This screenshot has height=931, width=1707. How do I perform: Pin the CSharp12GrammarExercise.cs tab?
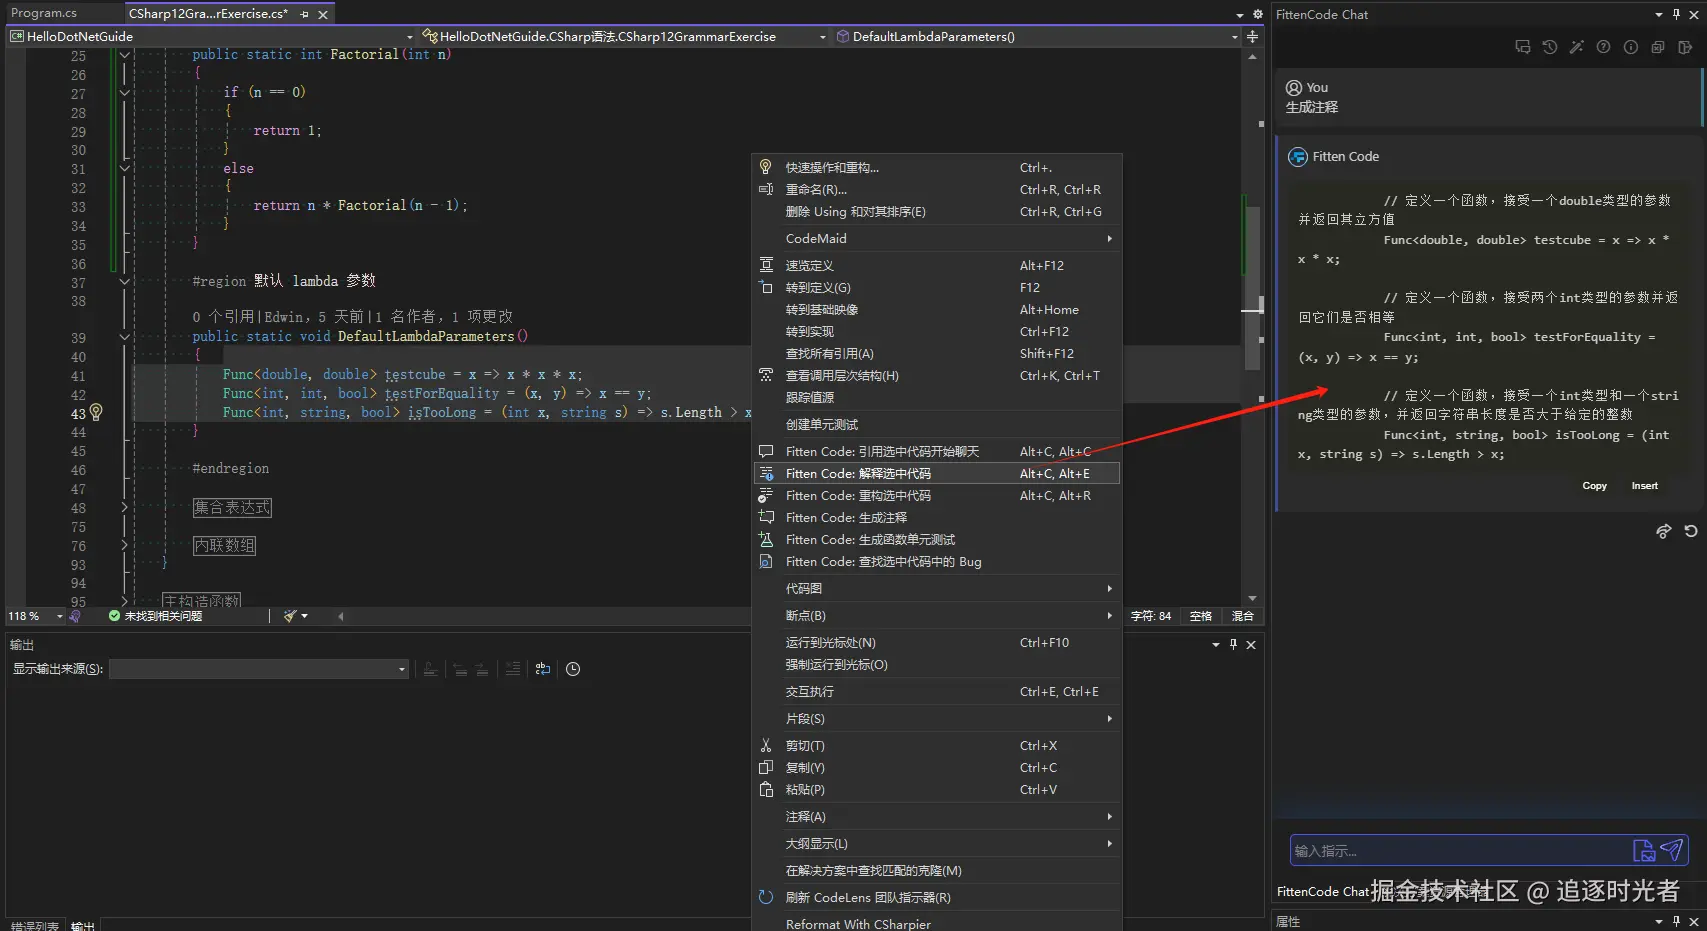click(x=304, y=14)
